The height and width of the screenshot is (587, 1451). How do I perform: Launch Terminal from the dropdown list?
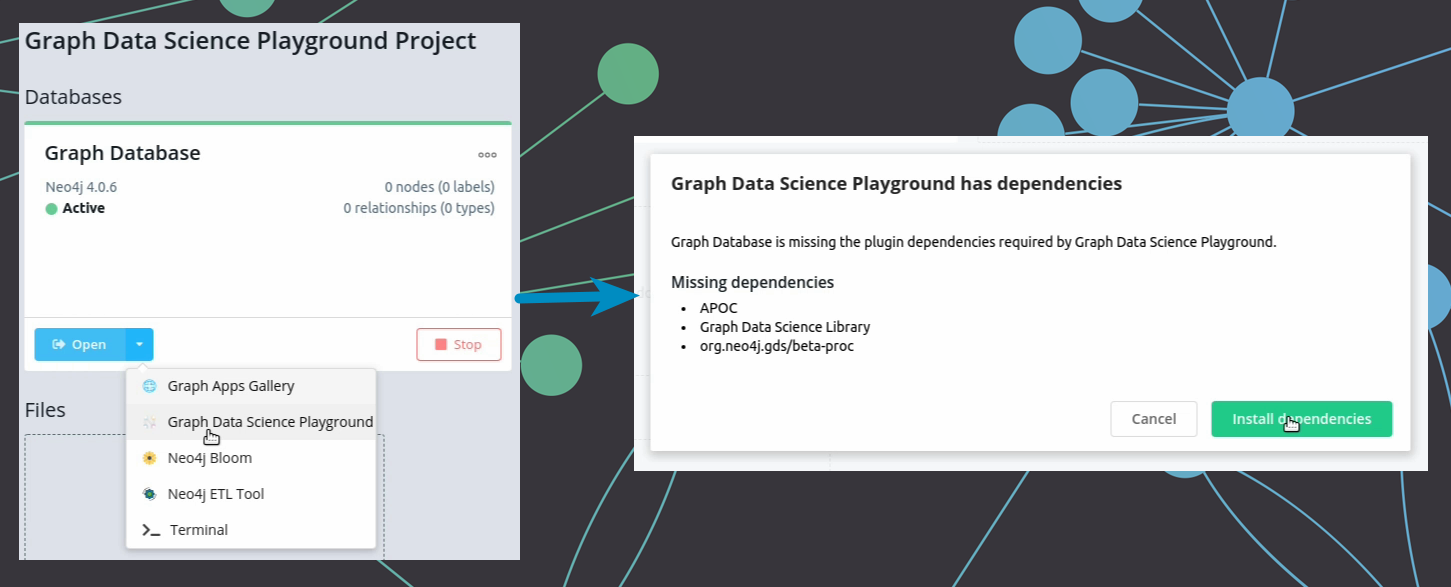click(x=251, y=530)
